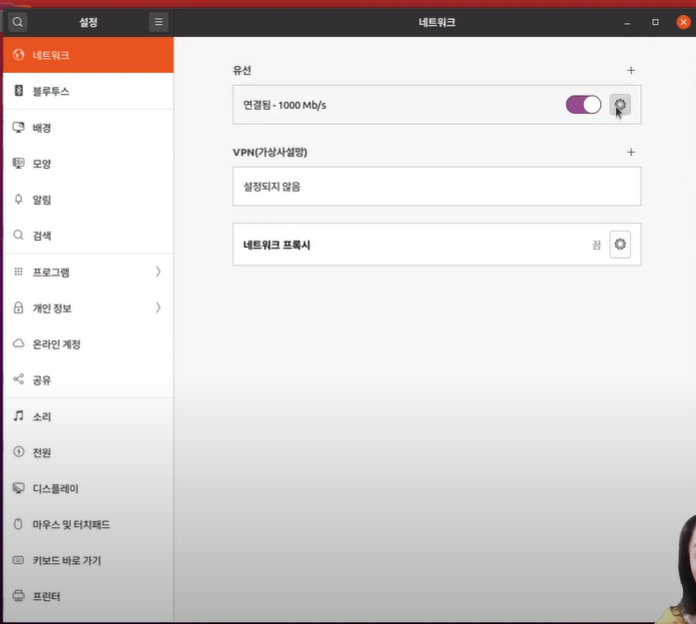This screenshot has height=624, width=696.
Task: Click the 모양 appearance icon
Action: point(18,163)
